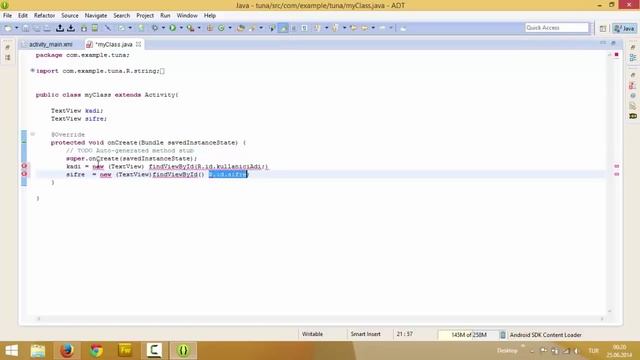Click the Writable status entry
Screen dimensions: 640x360
click(312, 334)
